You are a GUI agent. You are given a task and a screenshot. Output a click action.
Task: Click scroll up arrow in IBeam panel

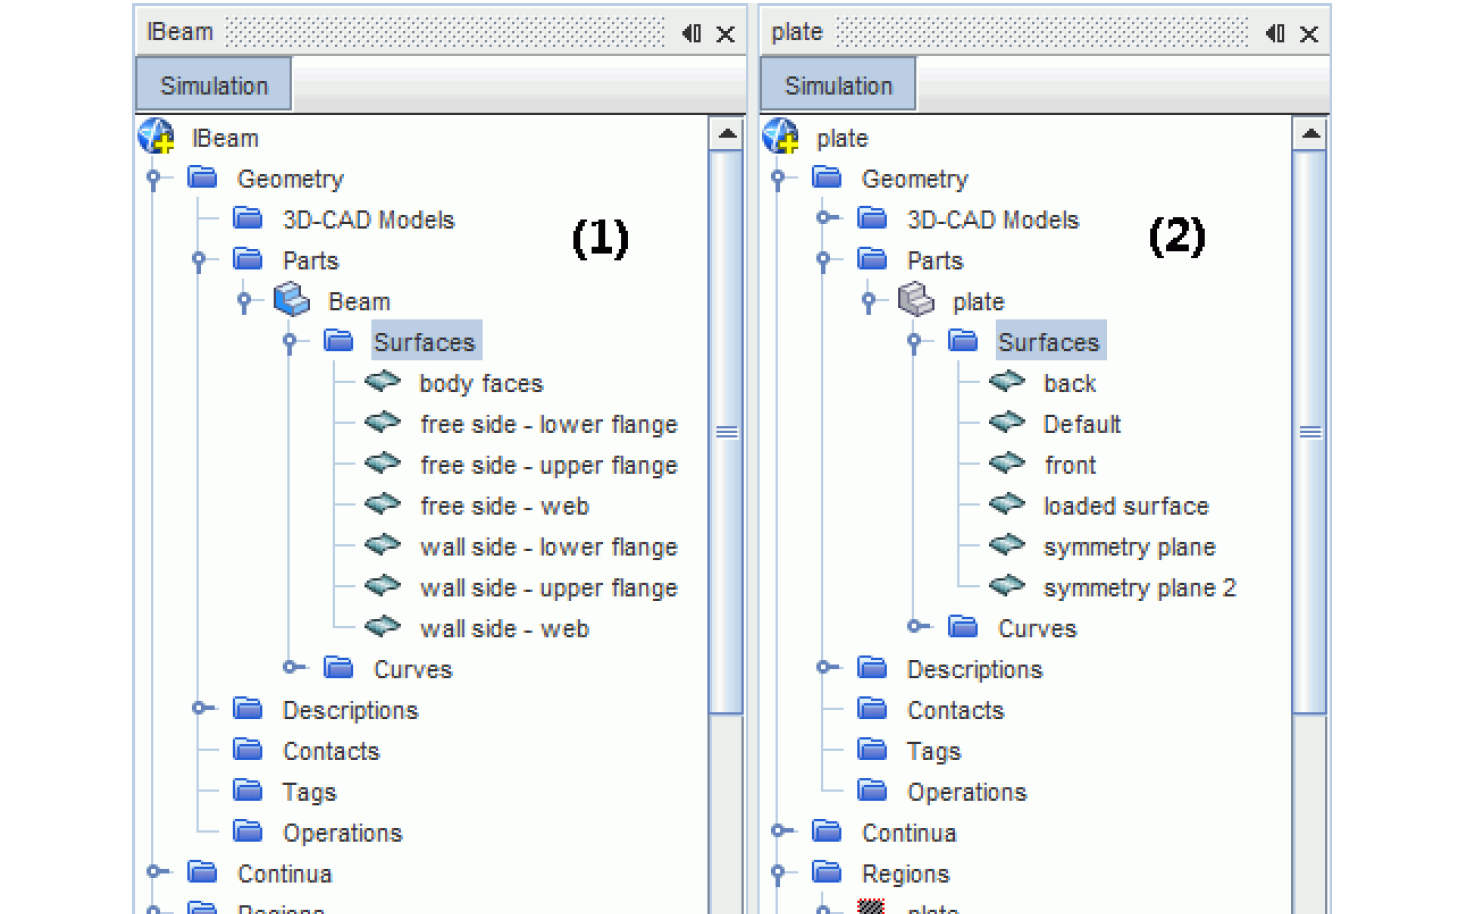click(727, 134)
